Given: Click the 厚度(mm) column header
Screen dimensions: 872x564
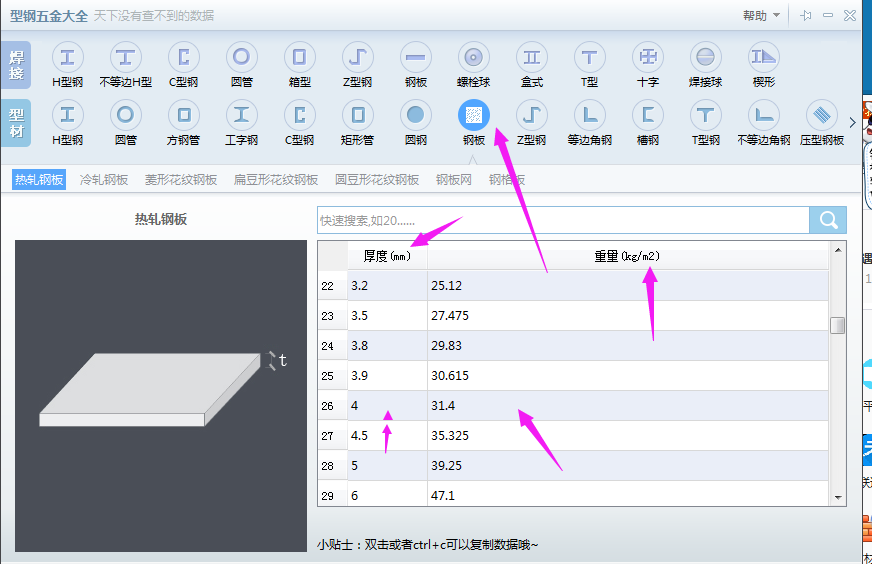Looking at the screenshot, I should pyautogui.click(x=388, y=256).
